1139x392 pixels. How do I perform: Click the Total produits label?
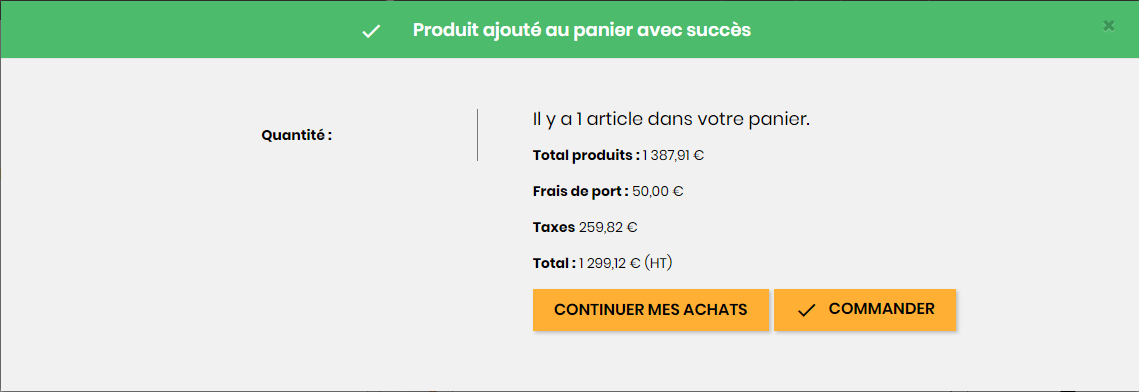tap(586, 155)
